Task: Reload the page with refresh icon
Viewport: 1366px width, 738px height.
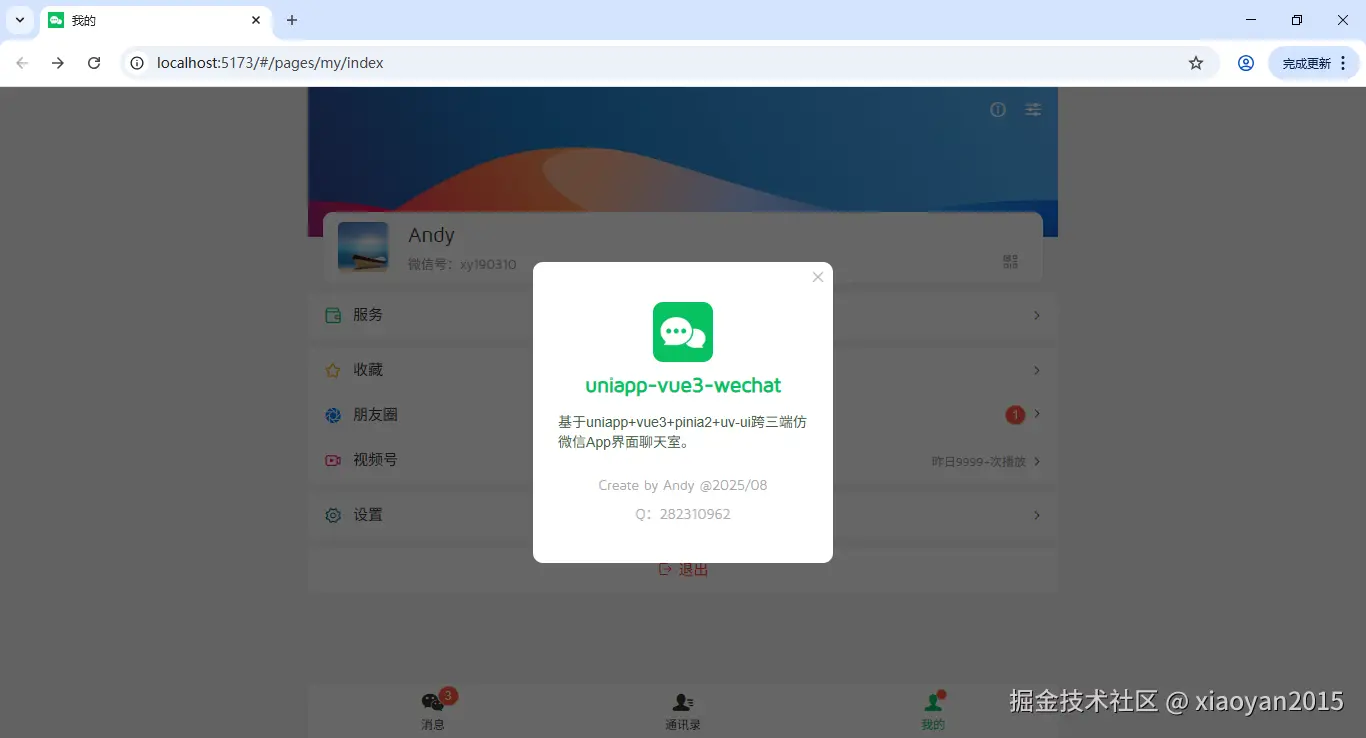Action: click(x=94, y=63)
